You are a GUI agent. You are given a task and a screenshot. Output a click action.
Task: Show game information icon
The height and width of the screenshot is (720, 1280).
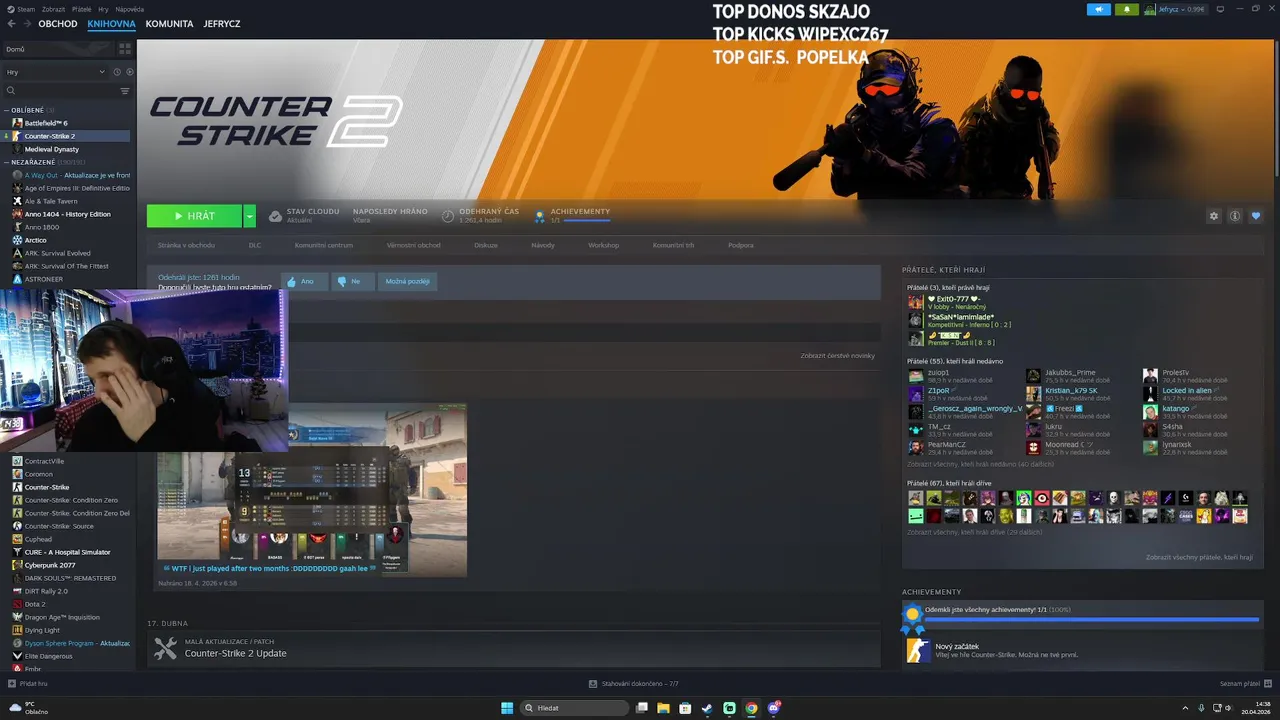click(1235, 216)
